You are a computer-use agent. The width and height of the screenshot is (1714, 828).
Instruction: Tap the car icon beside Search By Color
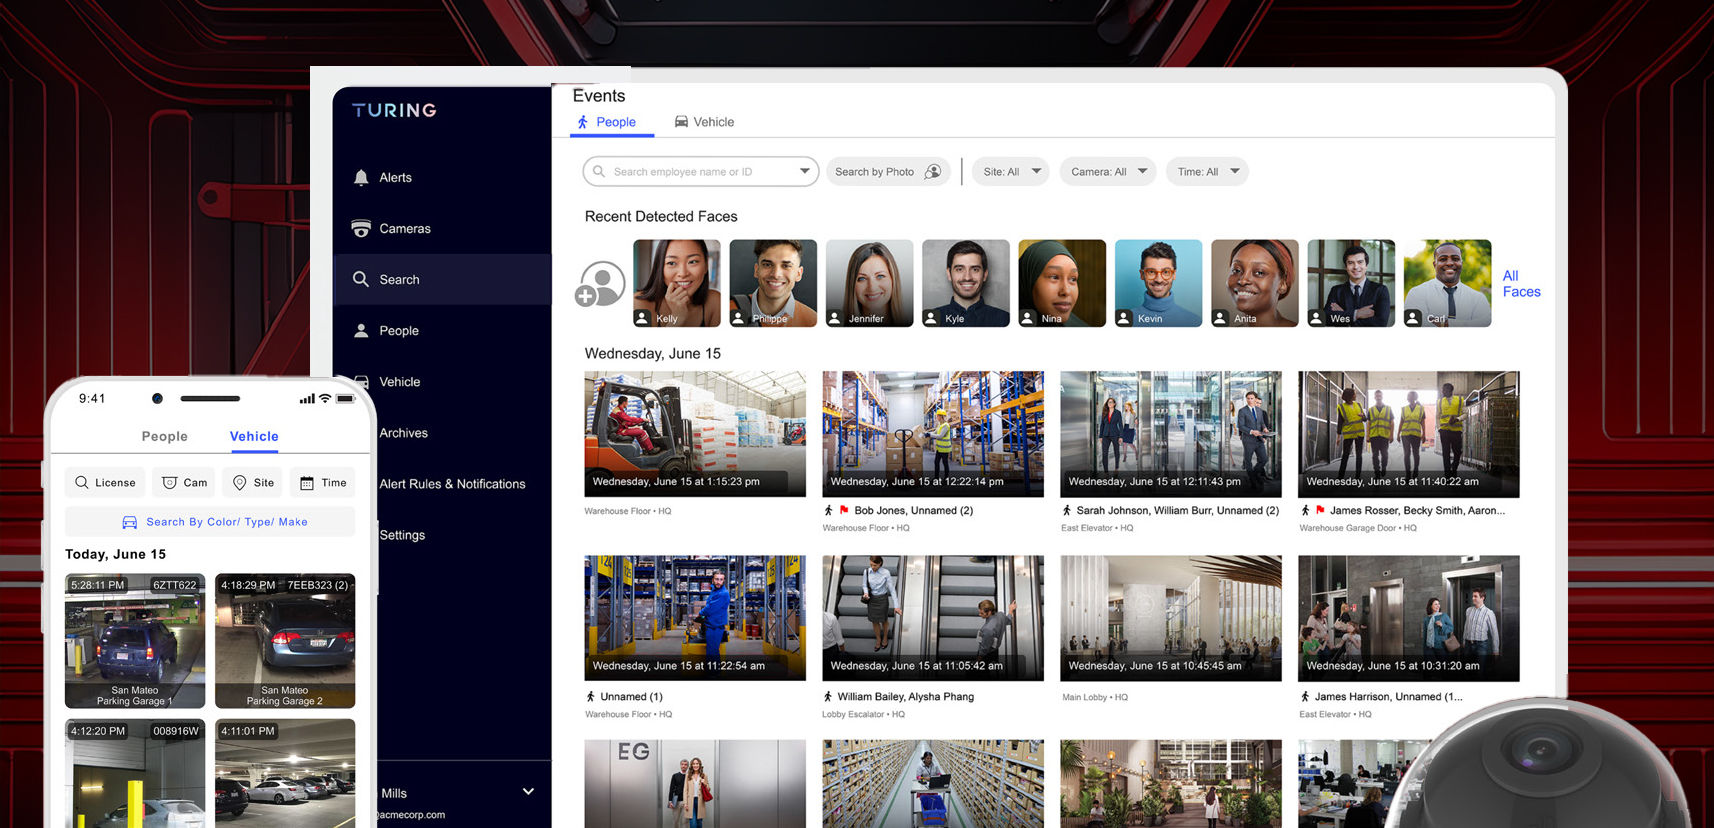tap(130, 522)
